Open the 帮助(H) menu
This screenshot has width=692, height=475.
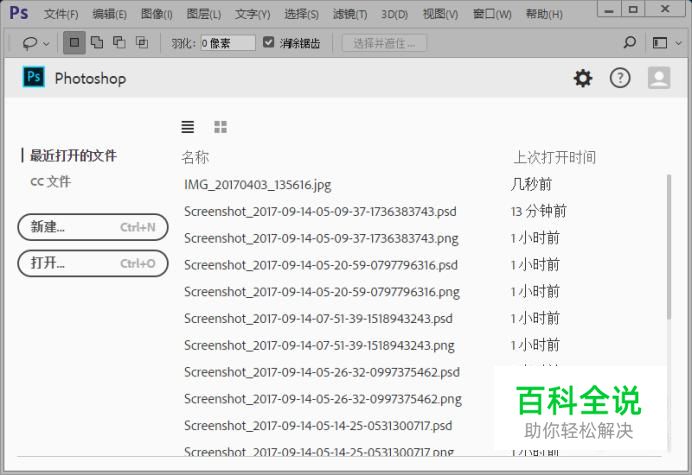pos(544,14)
